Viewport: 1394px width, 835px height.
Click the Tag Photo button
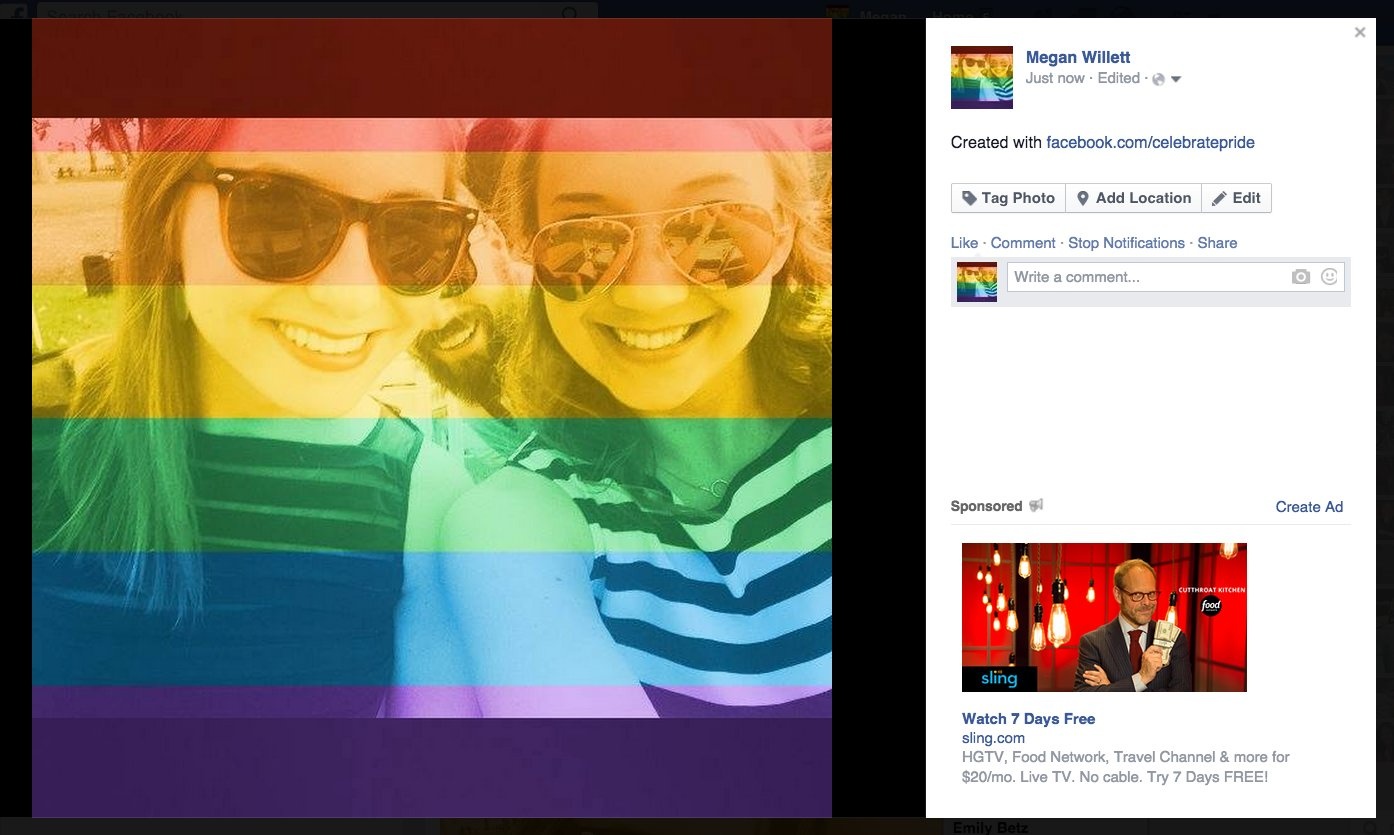point(1008,198)
